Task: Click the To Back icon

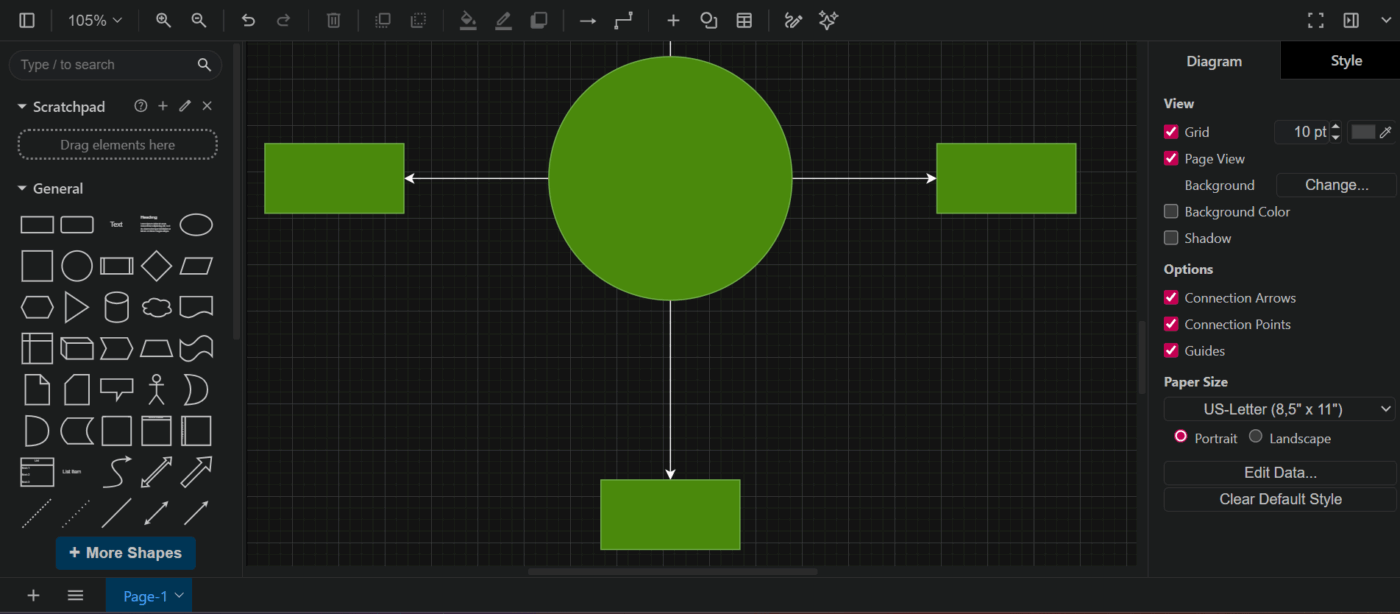Action: click(x=419, y=20)
